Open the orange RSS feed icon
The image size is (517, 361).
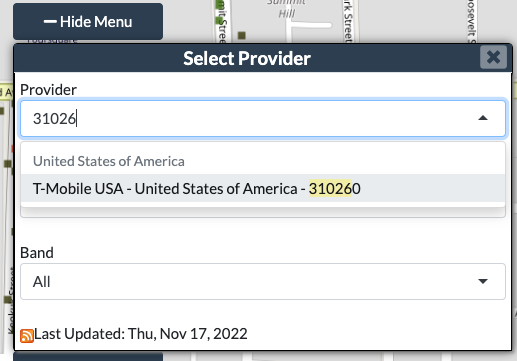[x=27, y=335]
